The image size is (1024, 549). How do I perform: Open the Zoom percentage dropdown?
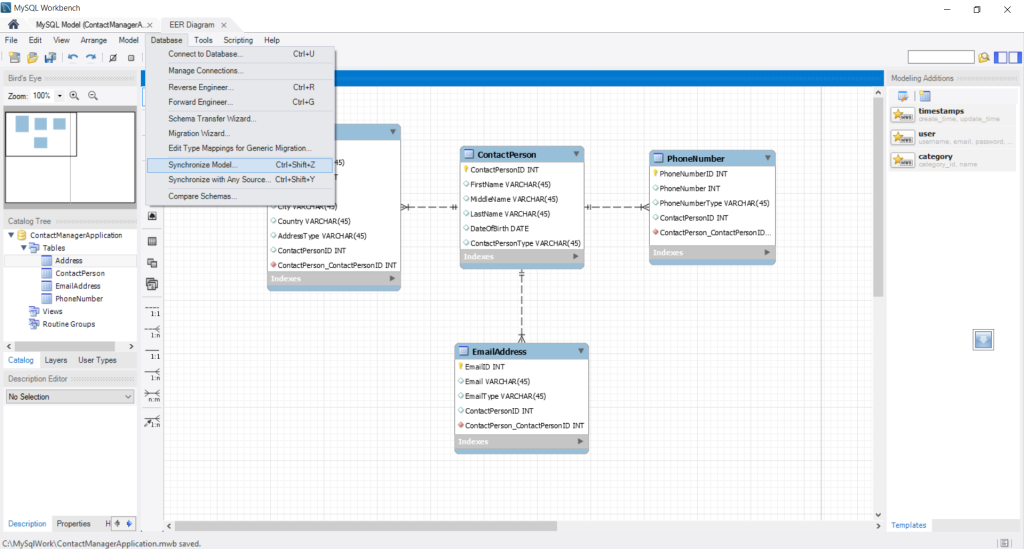point(59,96)
